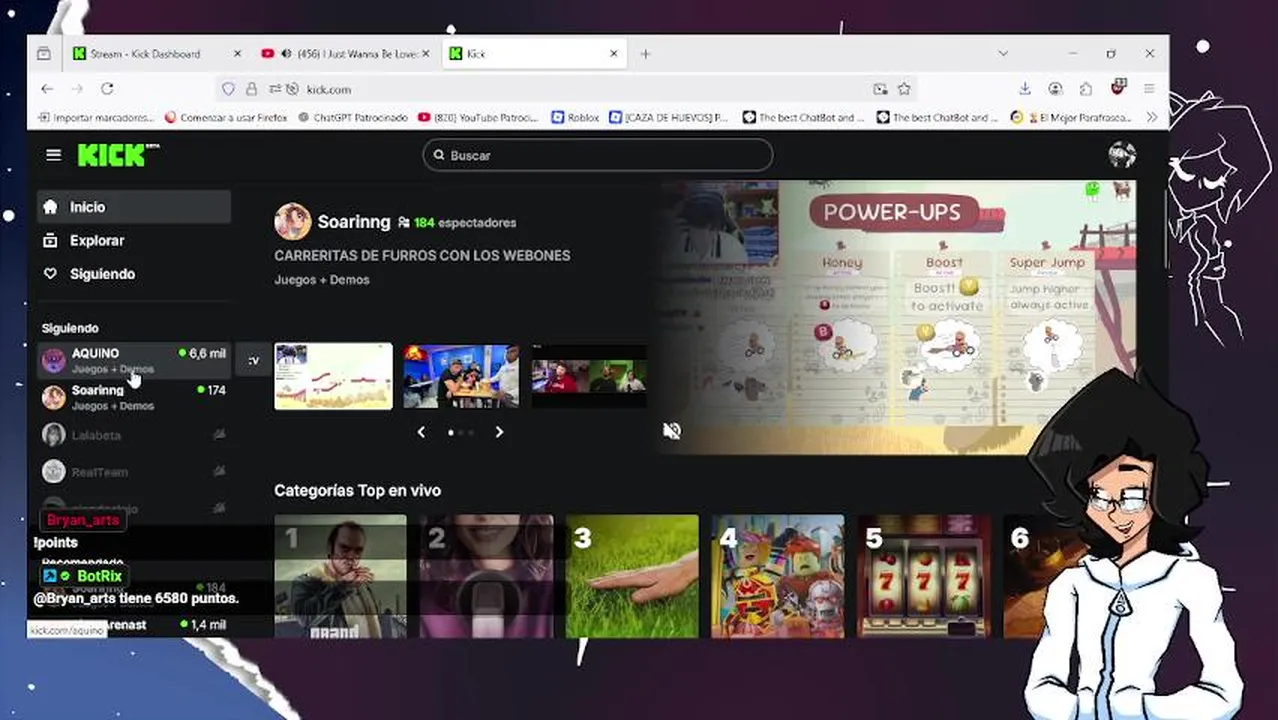Click the Buscar search field
Image resolution: width=1278 pixels, height=720 pixels.
pyautogui.click(x=598, y=155)
